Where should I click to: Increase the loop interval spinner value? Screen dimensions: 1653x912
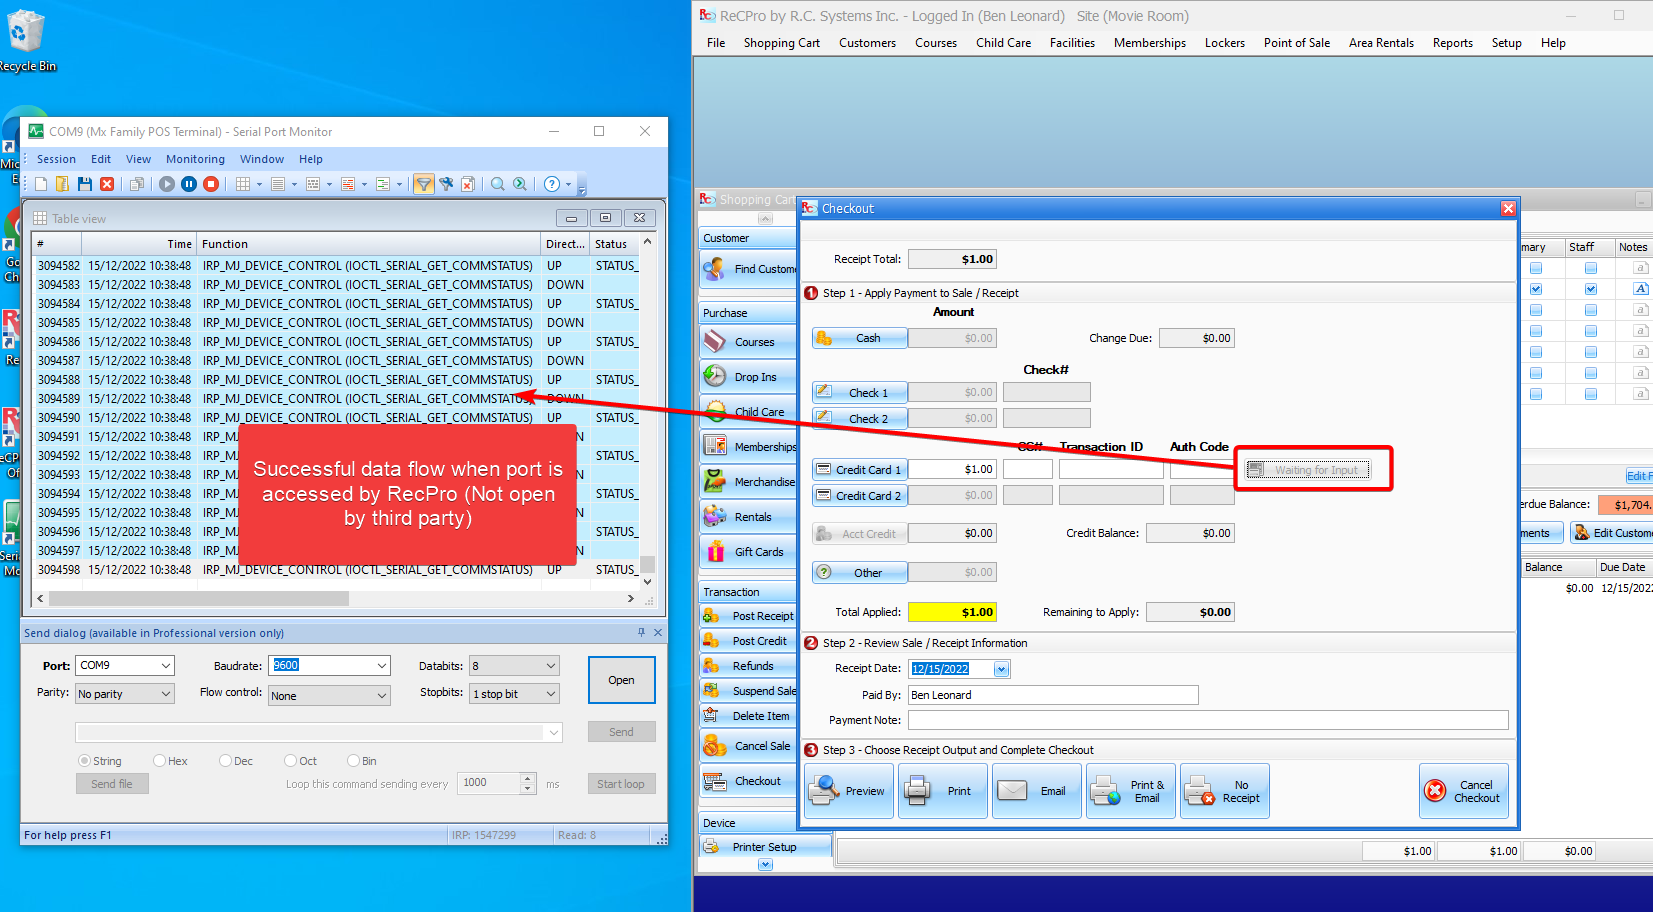[528, 778]
